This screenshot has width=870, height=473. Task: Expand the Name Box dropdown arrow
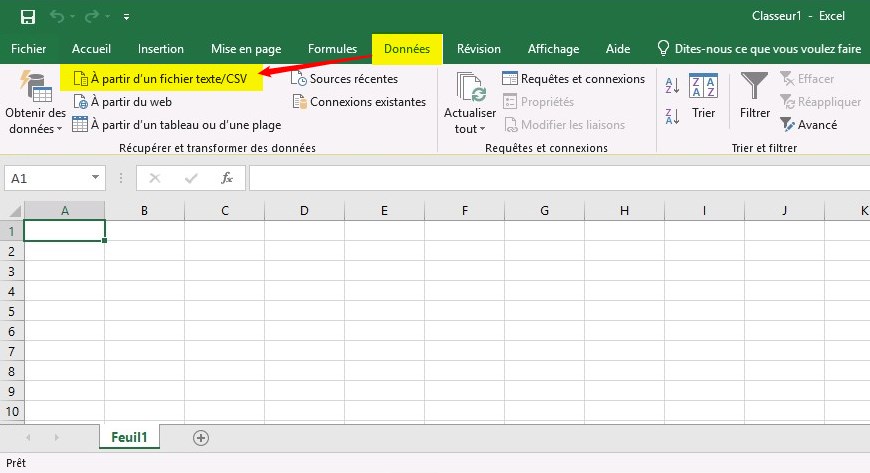coord(96,178)
